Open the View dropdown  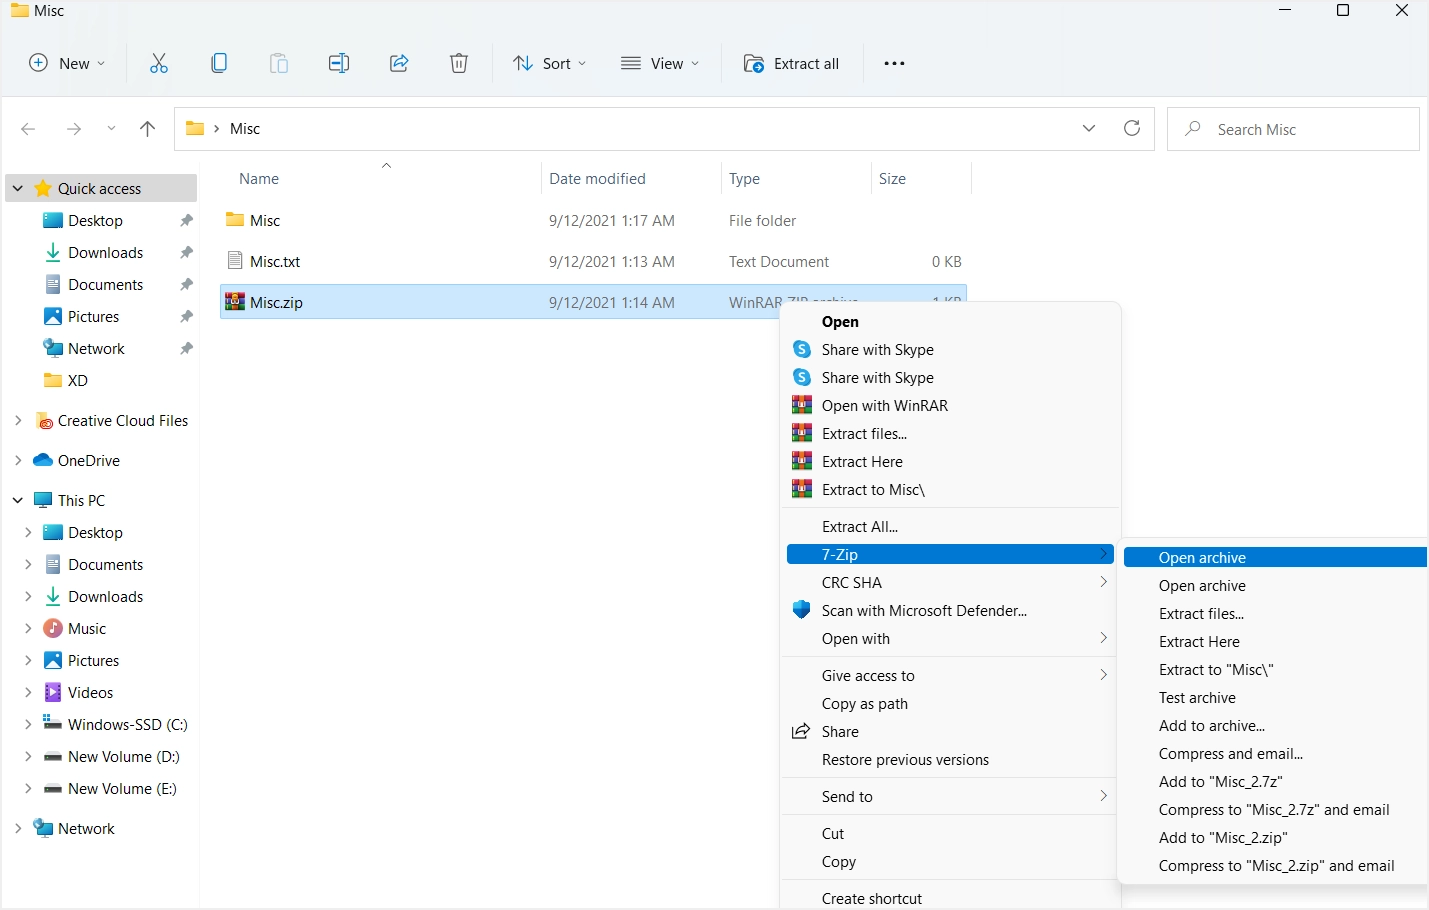tap(660, 64)
